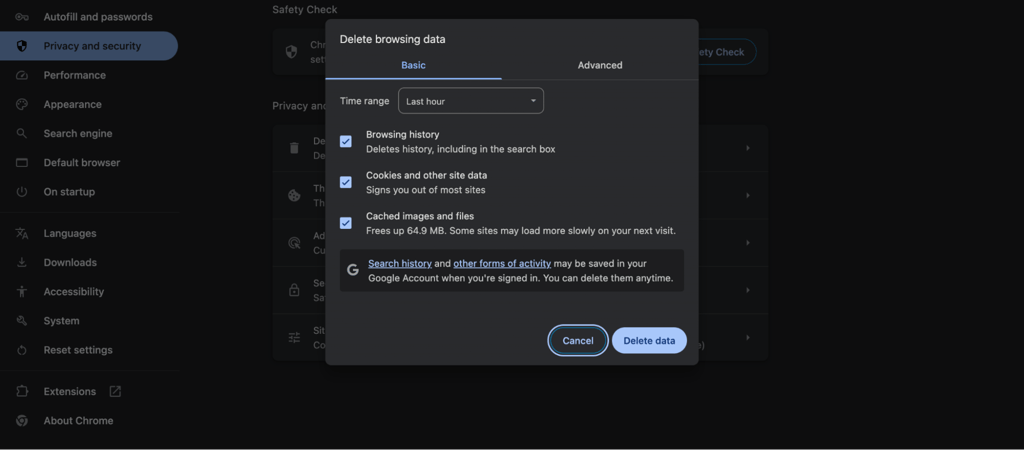Click the partially hidden Safety Check button
1024x450 pixels.
(x=728, y=52)
